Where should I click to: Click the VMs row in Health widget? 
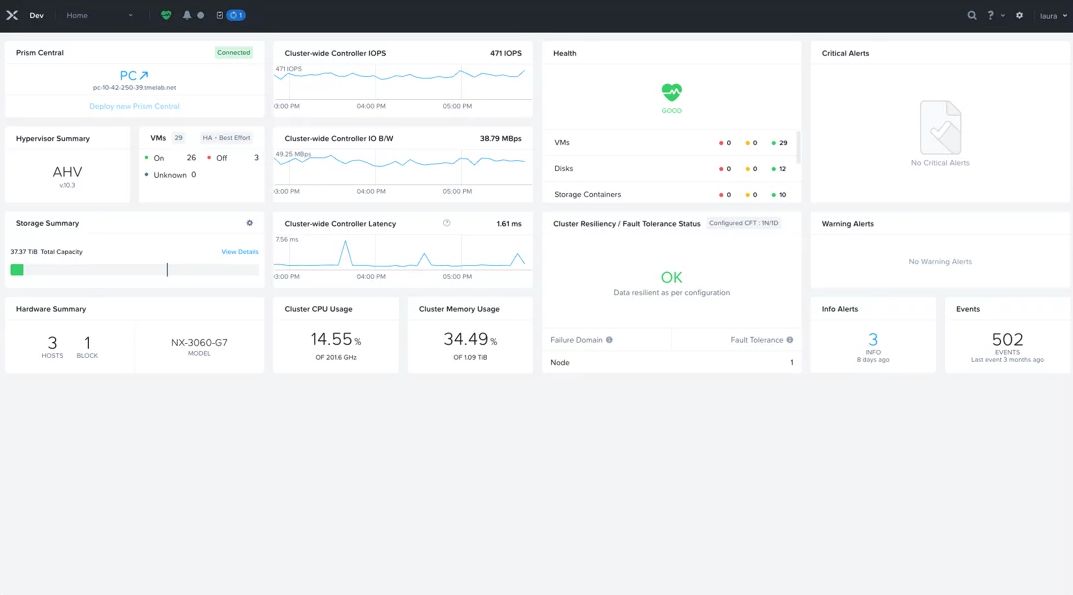pos(671,143)
